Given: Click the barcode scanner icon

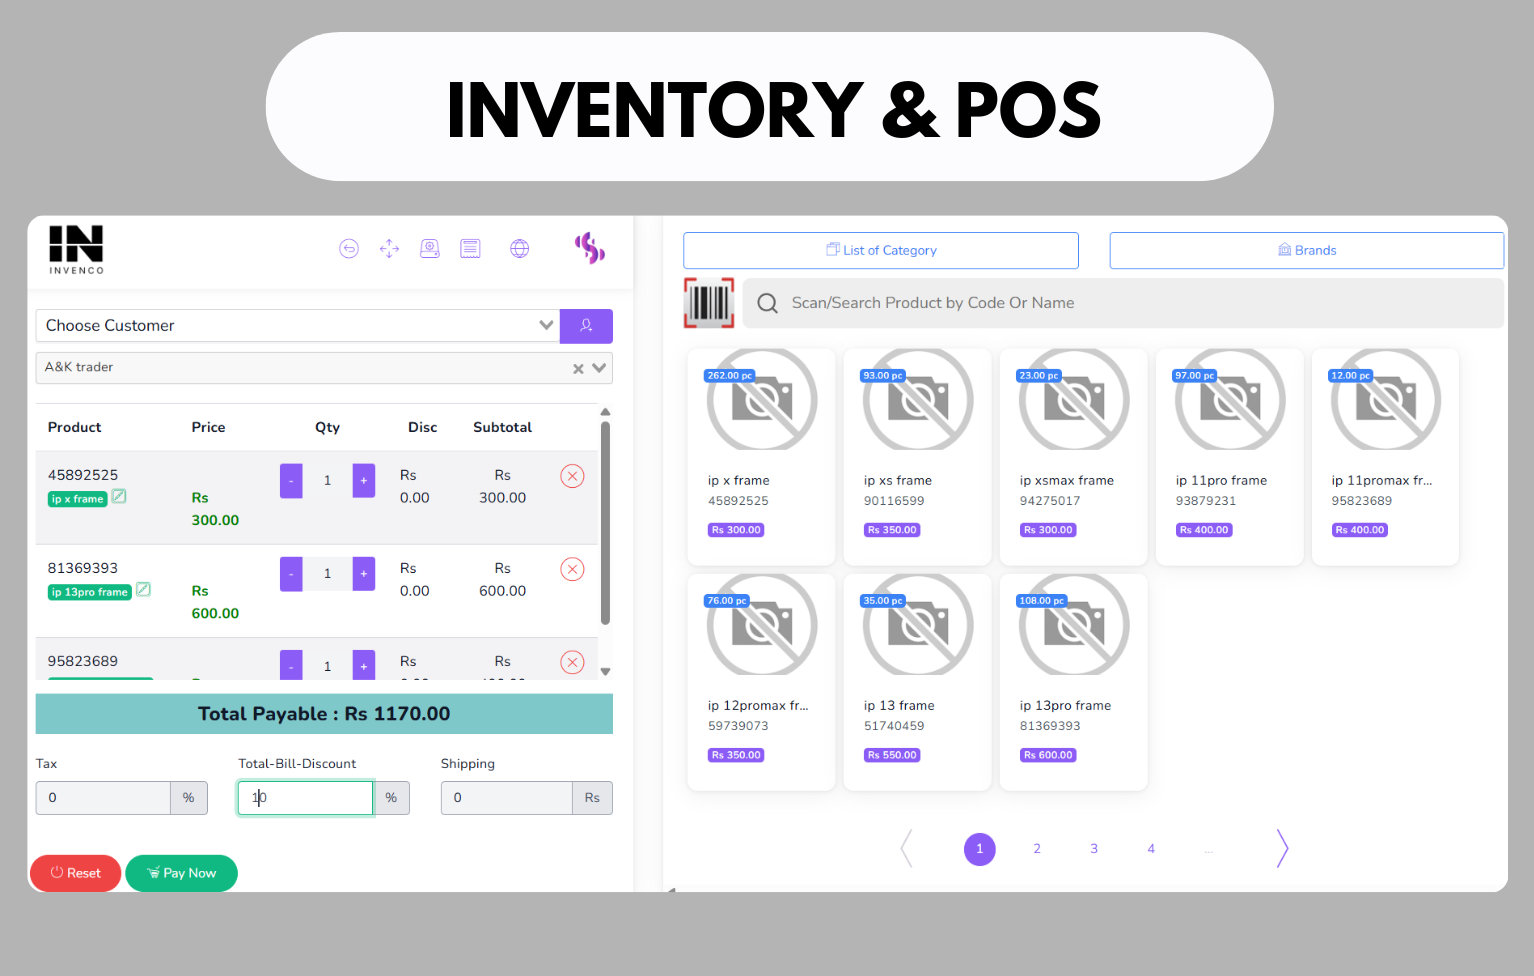Looking at the screenshot, I should (x=709, y=303).
